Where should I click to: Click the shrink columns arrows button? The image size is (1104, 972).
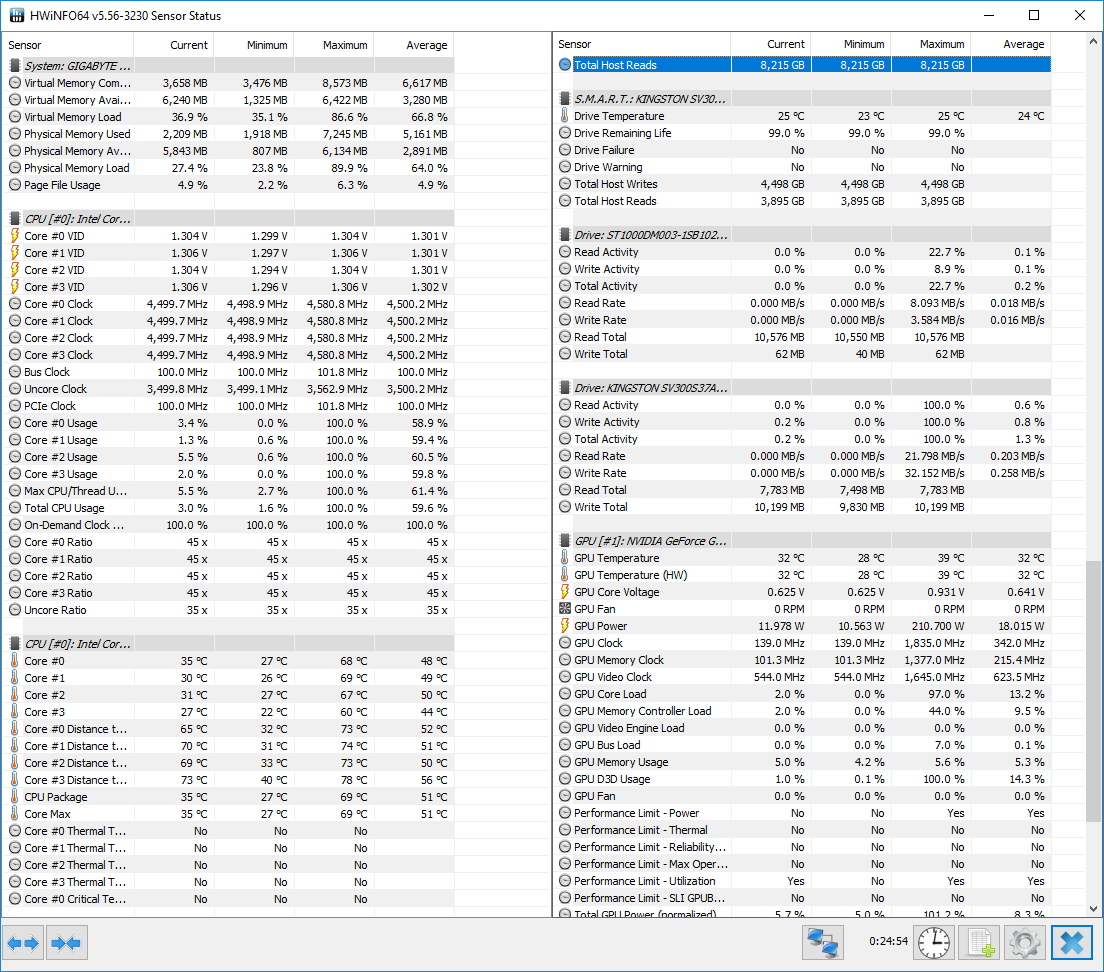tap(67, 942)
